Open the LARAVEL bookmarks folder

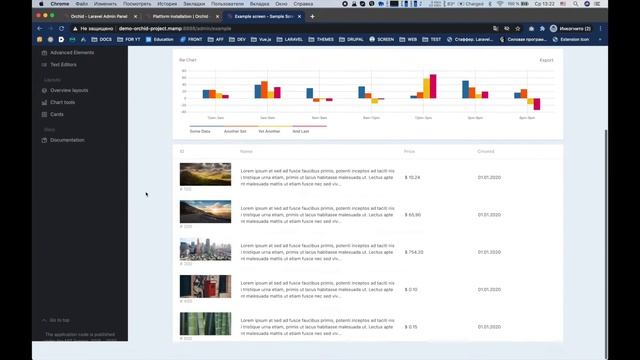[290, 40]
